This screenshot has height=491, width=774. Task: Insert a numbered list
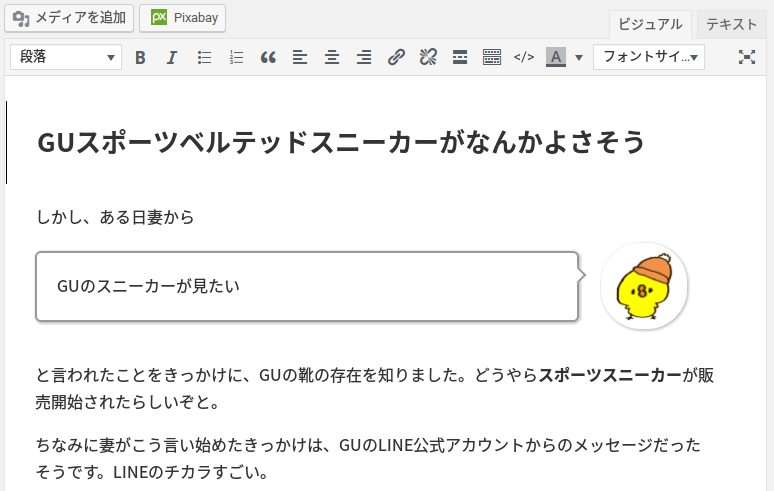[236, 58]
